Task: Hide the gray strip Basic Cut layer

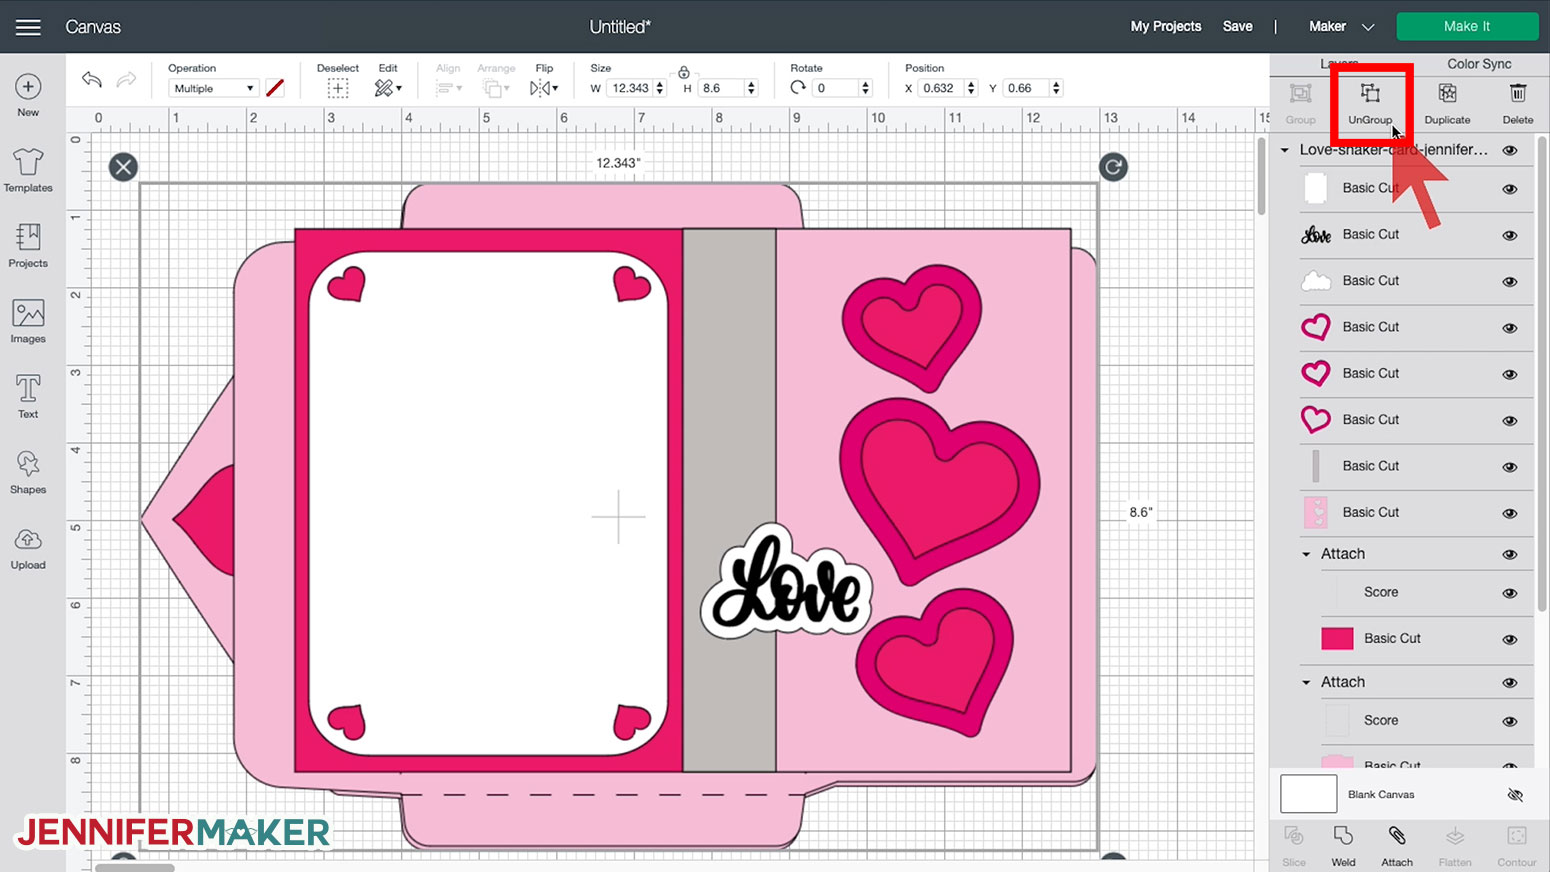Action: (1510, 467)
